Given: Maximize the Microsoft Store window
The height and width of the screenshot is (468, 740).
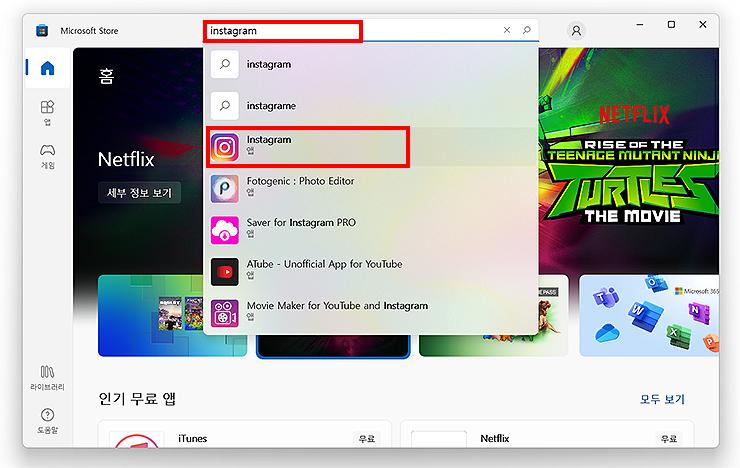Looking at the screenshot, I should [x=671, y=25].
